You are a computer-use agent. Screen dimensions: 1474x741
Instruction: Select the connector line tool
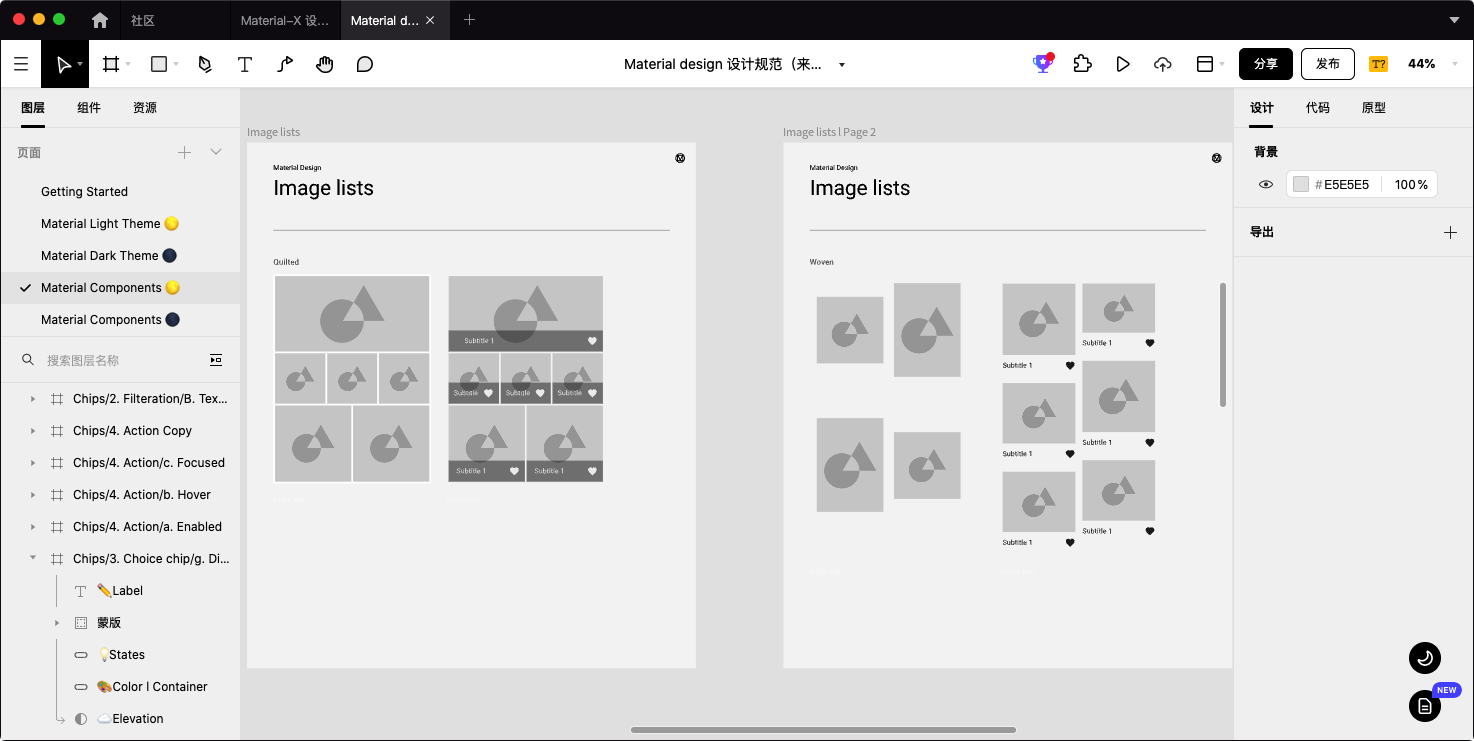coord(285,64)
